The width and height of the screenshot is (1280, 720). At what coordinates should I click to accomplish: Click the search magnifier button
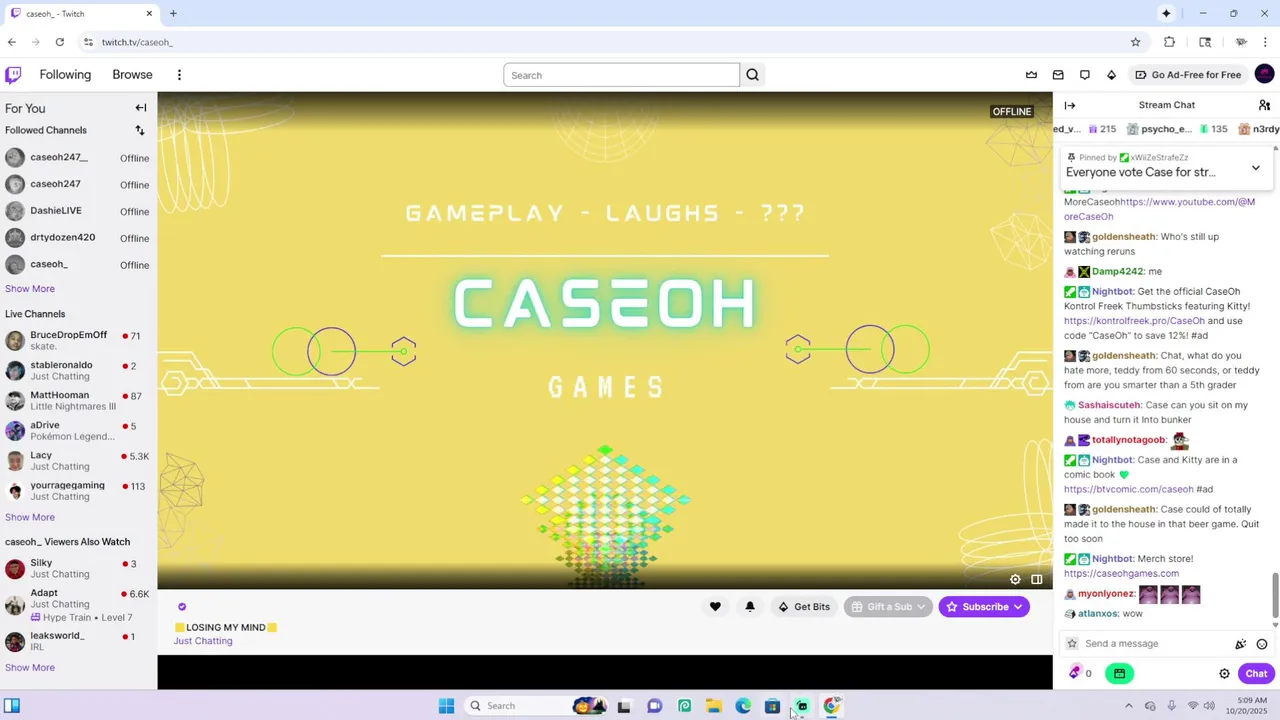tap(753, 75)
